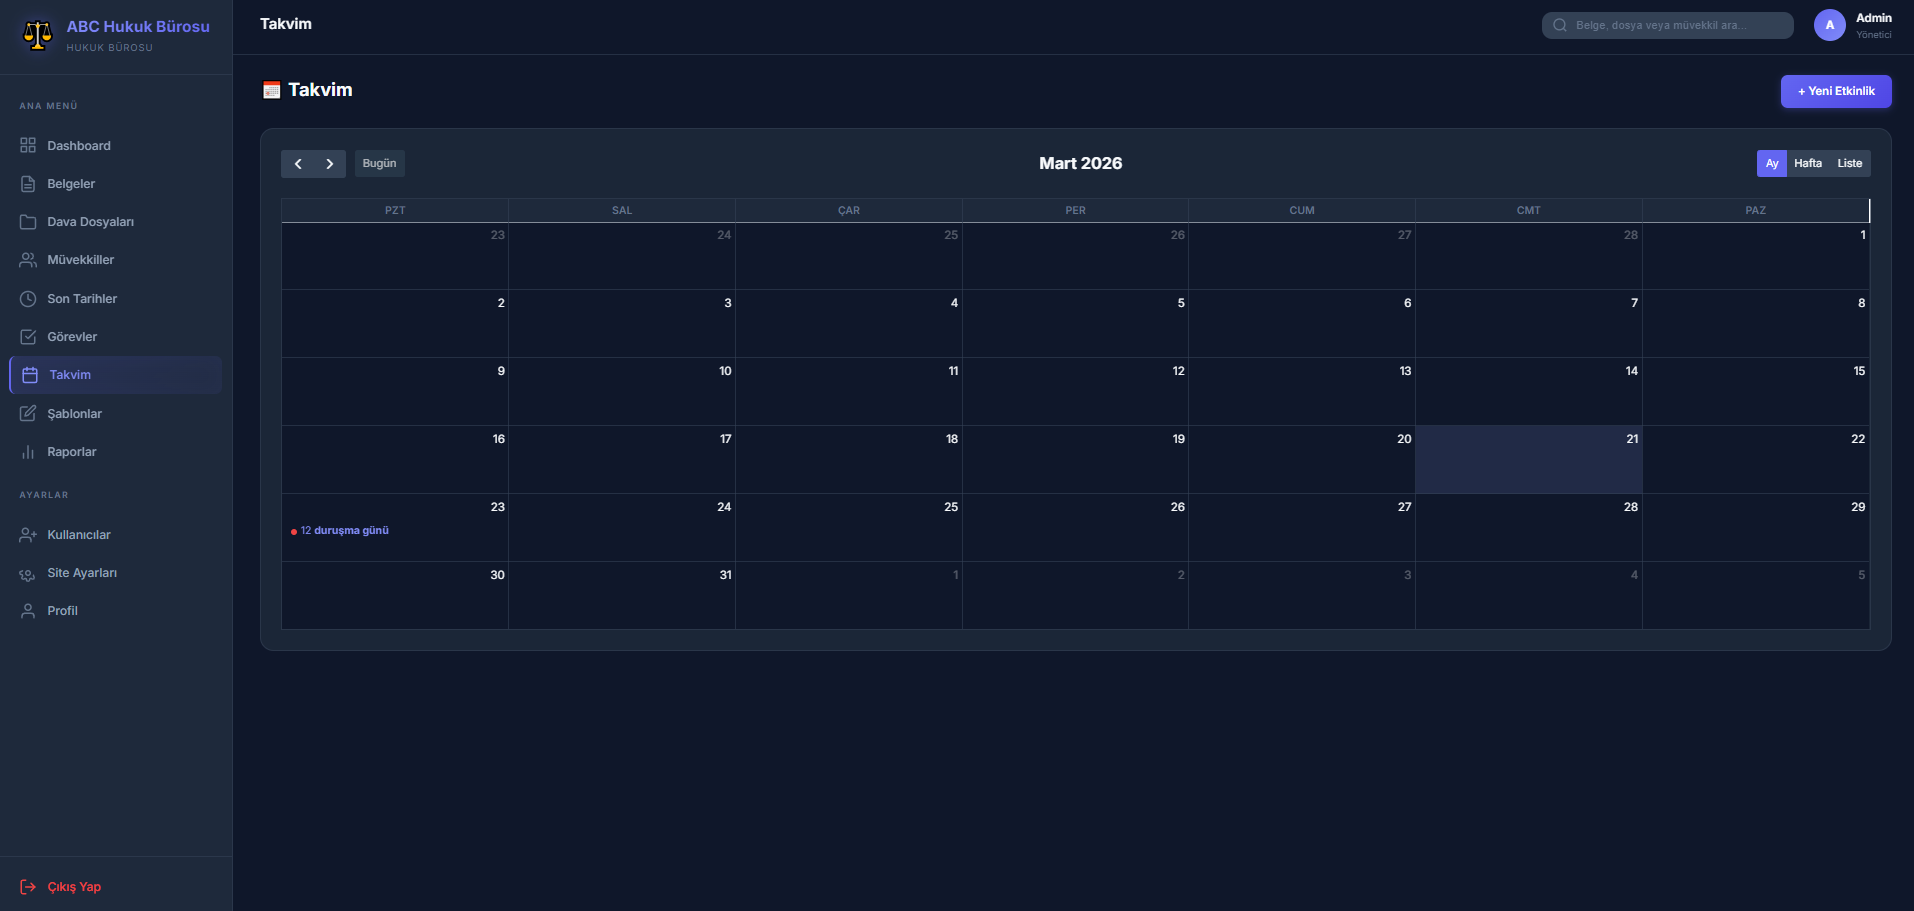
Task: Switch calendar to Ay view
Action: [x=1772, y=164]
